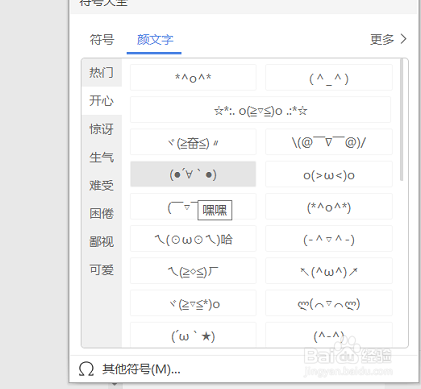Insert the o(>ω<)o emoticon
Viewport: 421px width, 389px height.
coord(329,174)
